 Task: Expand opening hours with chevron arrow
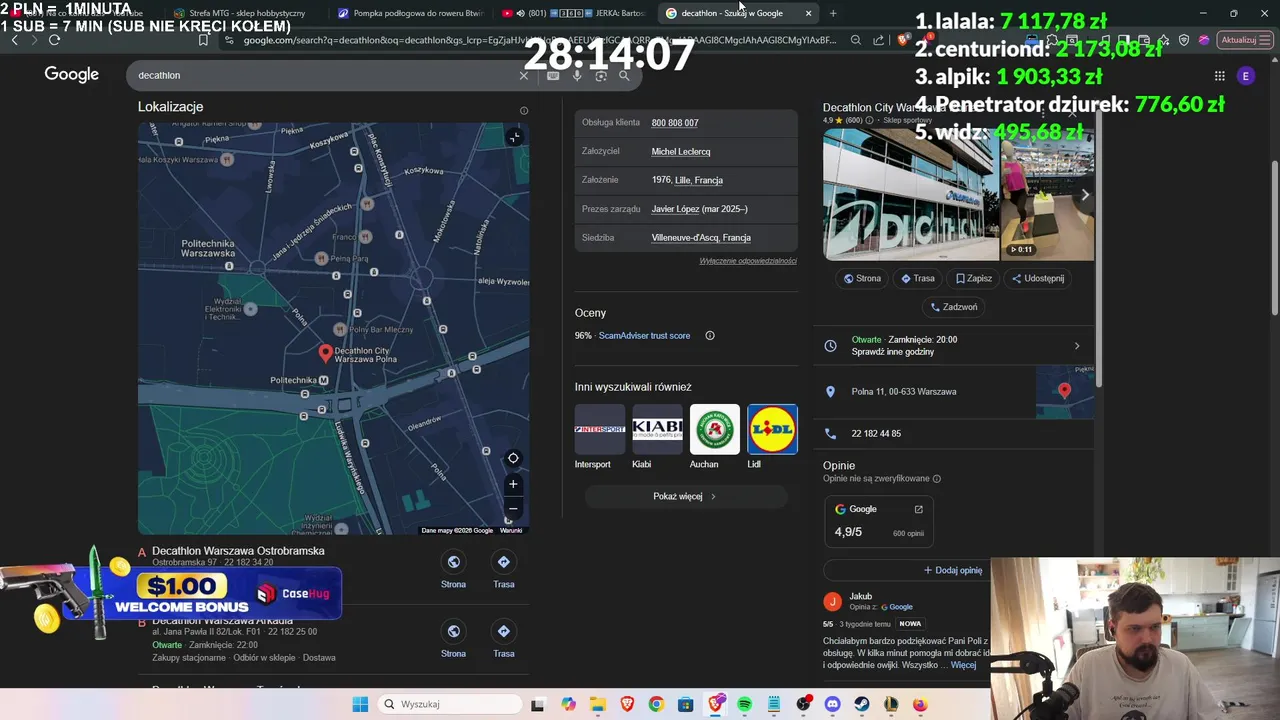[x=1077, y=346]
